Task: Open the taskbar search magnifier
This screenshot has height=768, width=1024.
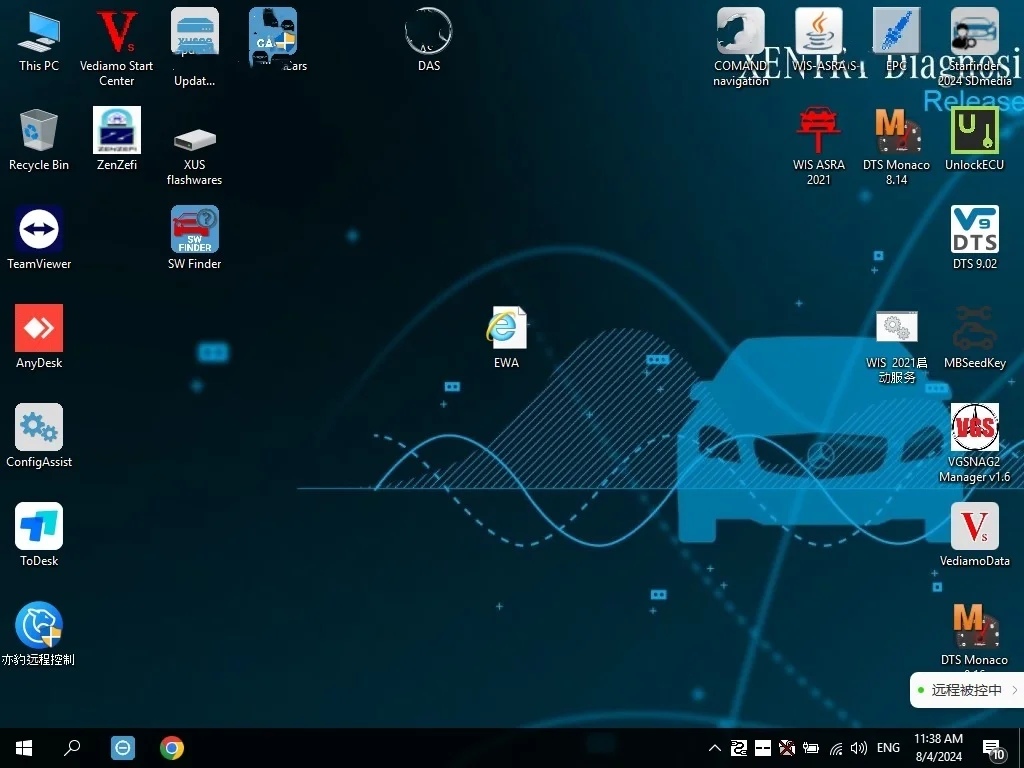Action: [72, 748]
